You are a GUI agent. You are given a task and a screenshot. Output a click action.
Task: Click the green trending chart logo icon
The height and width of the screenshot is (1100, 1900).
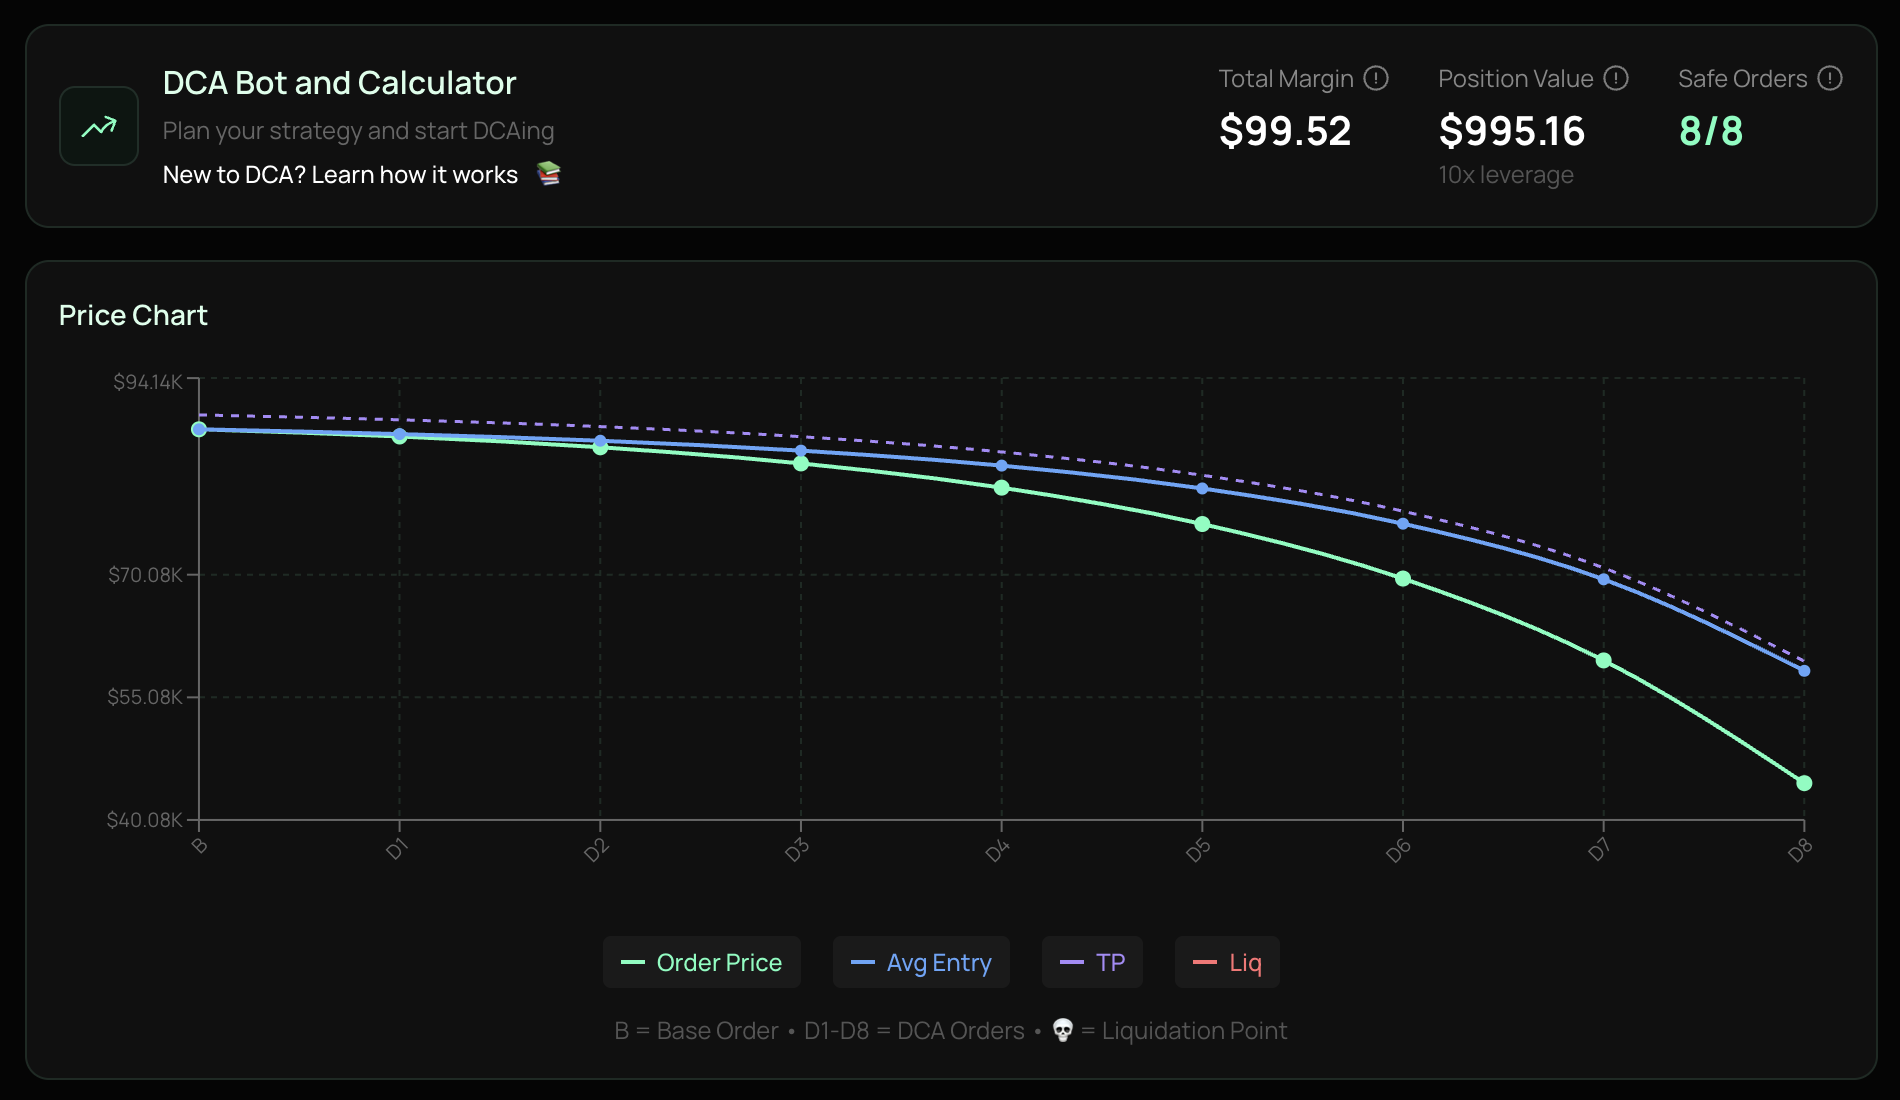[99, 126]
